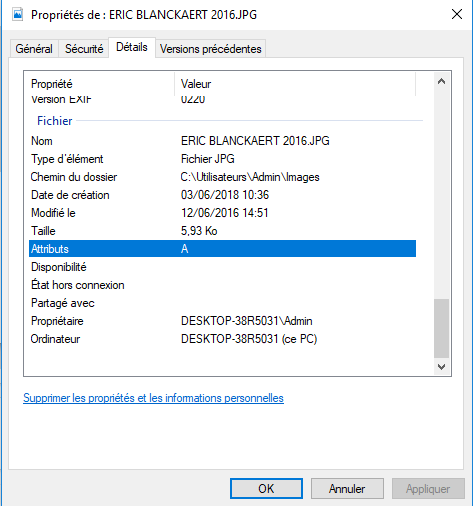Select the Date de création row
This screenshot has height=506, width=473.
pos(222,195)
